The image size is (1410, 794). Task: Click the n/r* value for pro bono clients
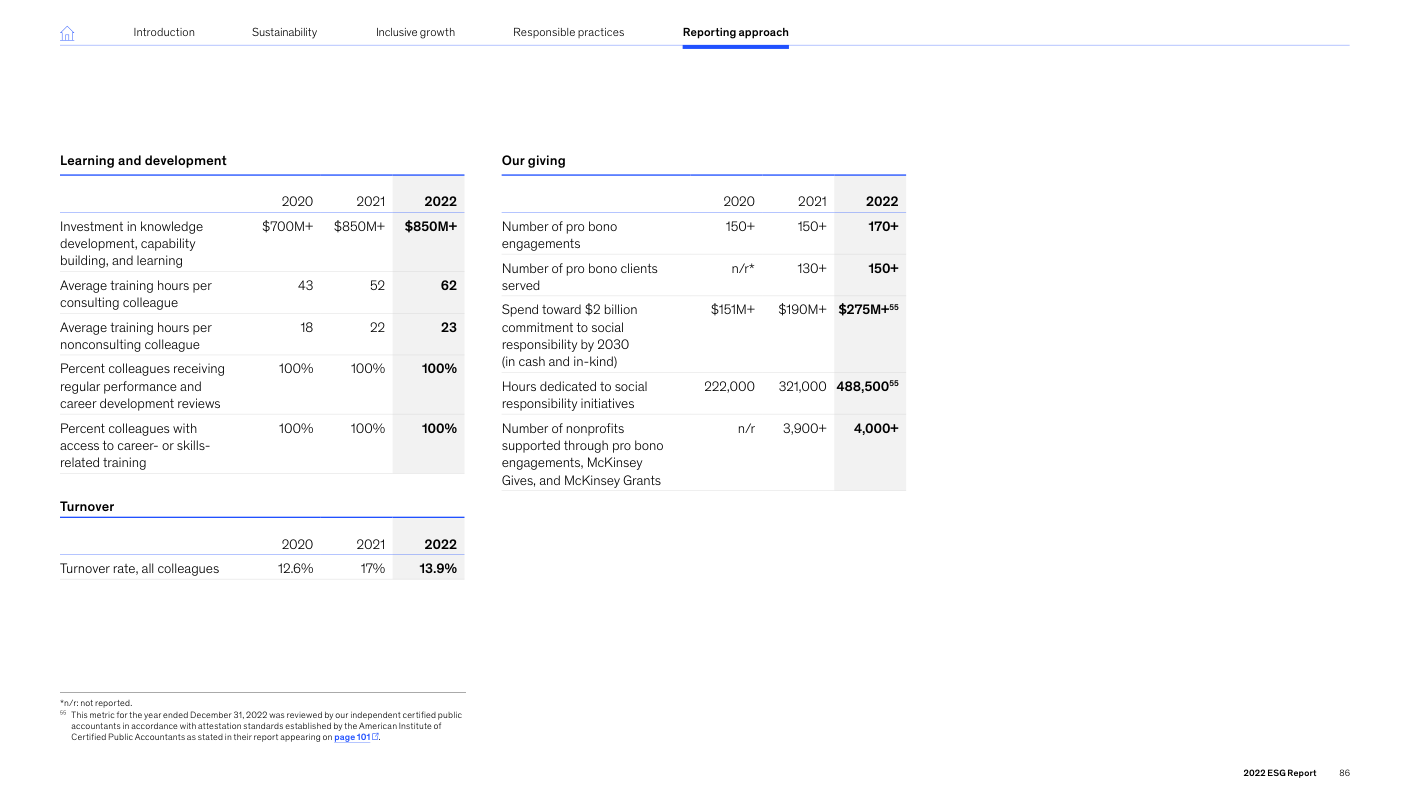click(x=742, y=268)
